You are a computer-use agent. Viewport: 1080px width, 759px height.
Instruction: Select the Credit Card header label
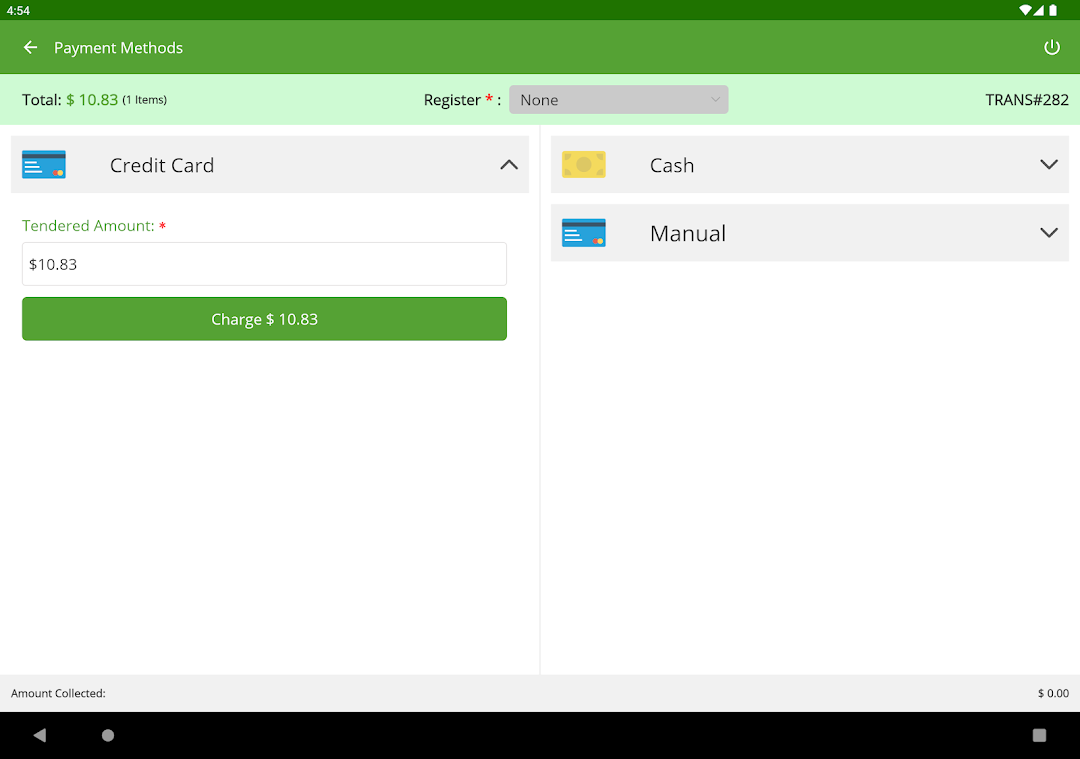(x=162, y=166)
